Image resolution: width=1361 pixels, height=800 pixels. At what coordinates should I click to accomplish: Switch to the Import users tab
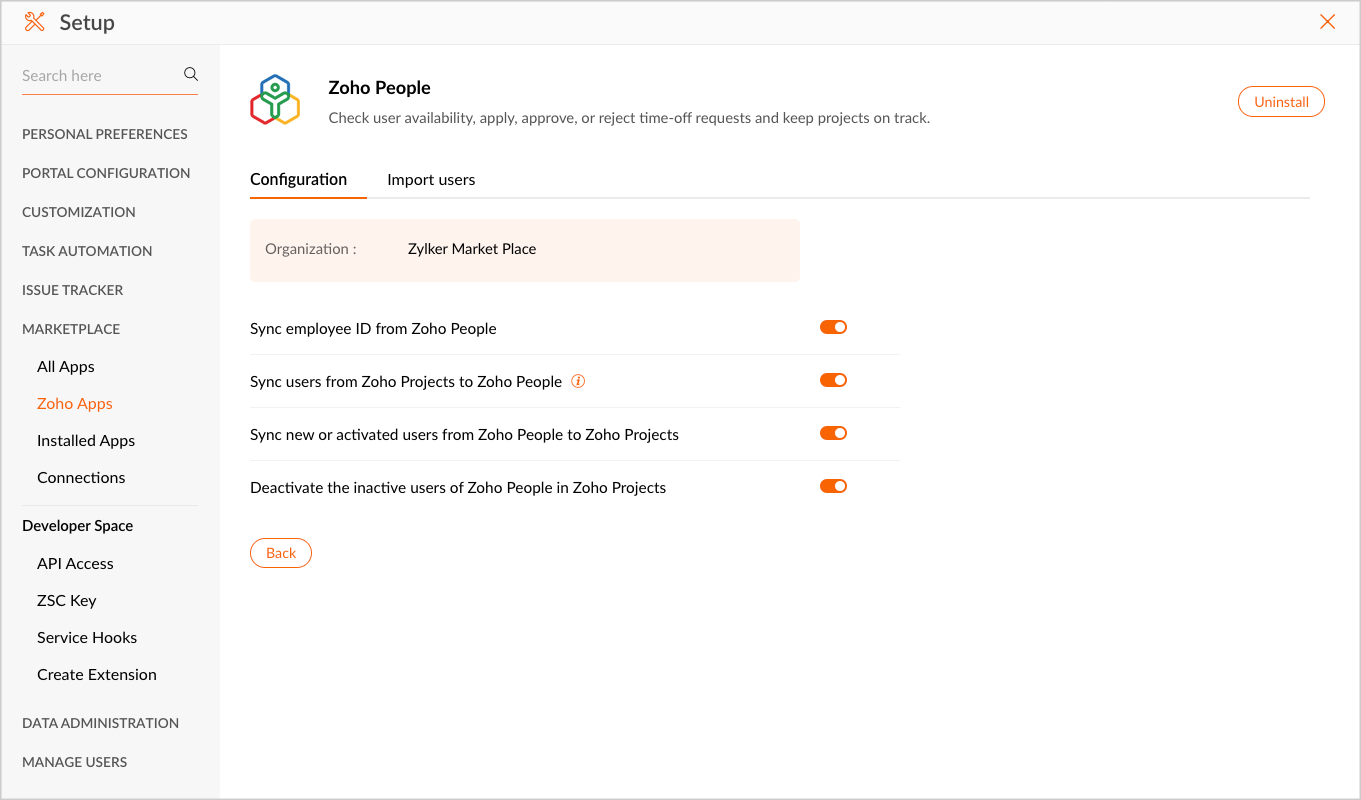(x=431, y=180)
